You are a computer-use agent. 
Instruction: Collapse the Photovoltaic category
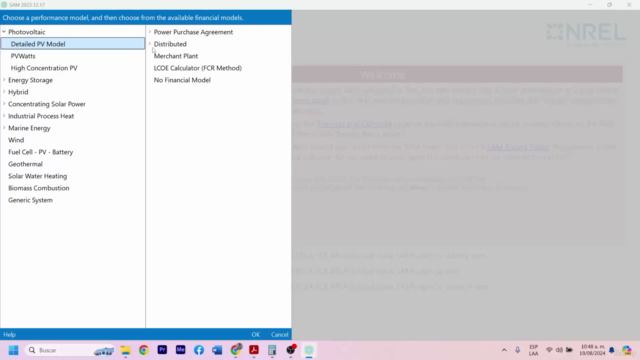pyautogui.click(x=4, y=32)
